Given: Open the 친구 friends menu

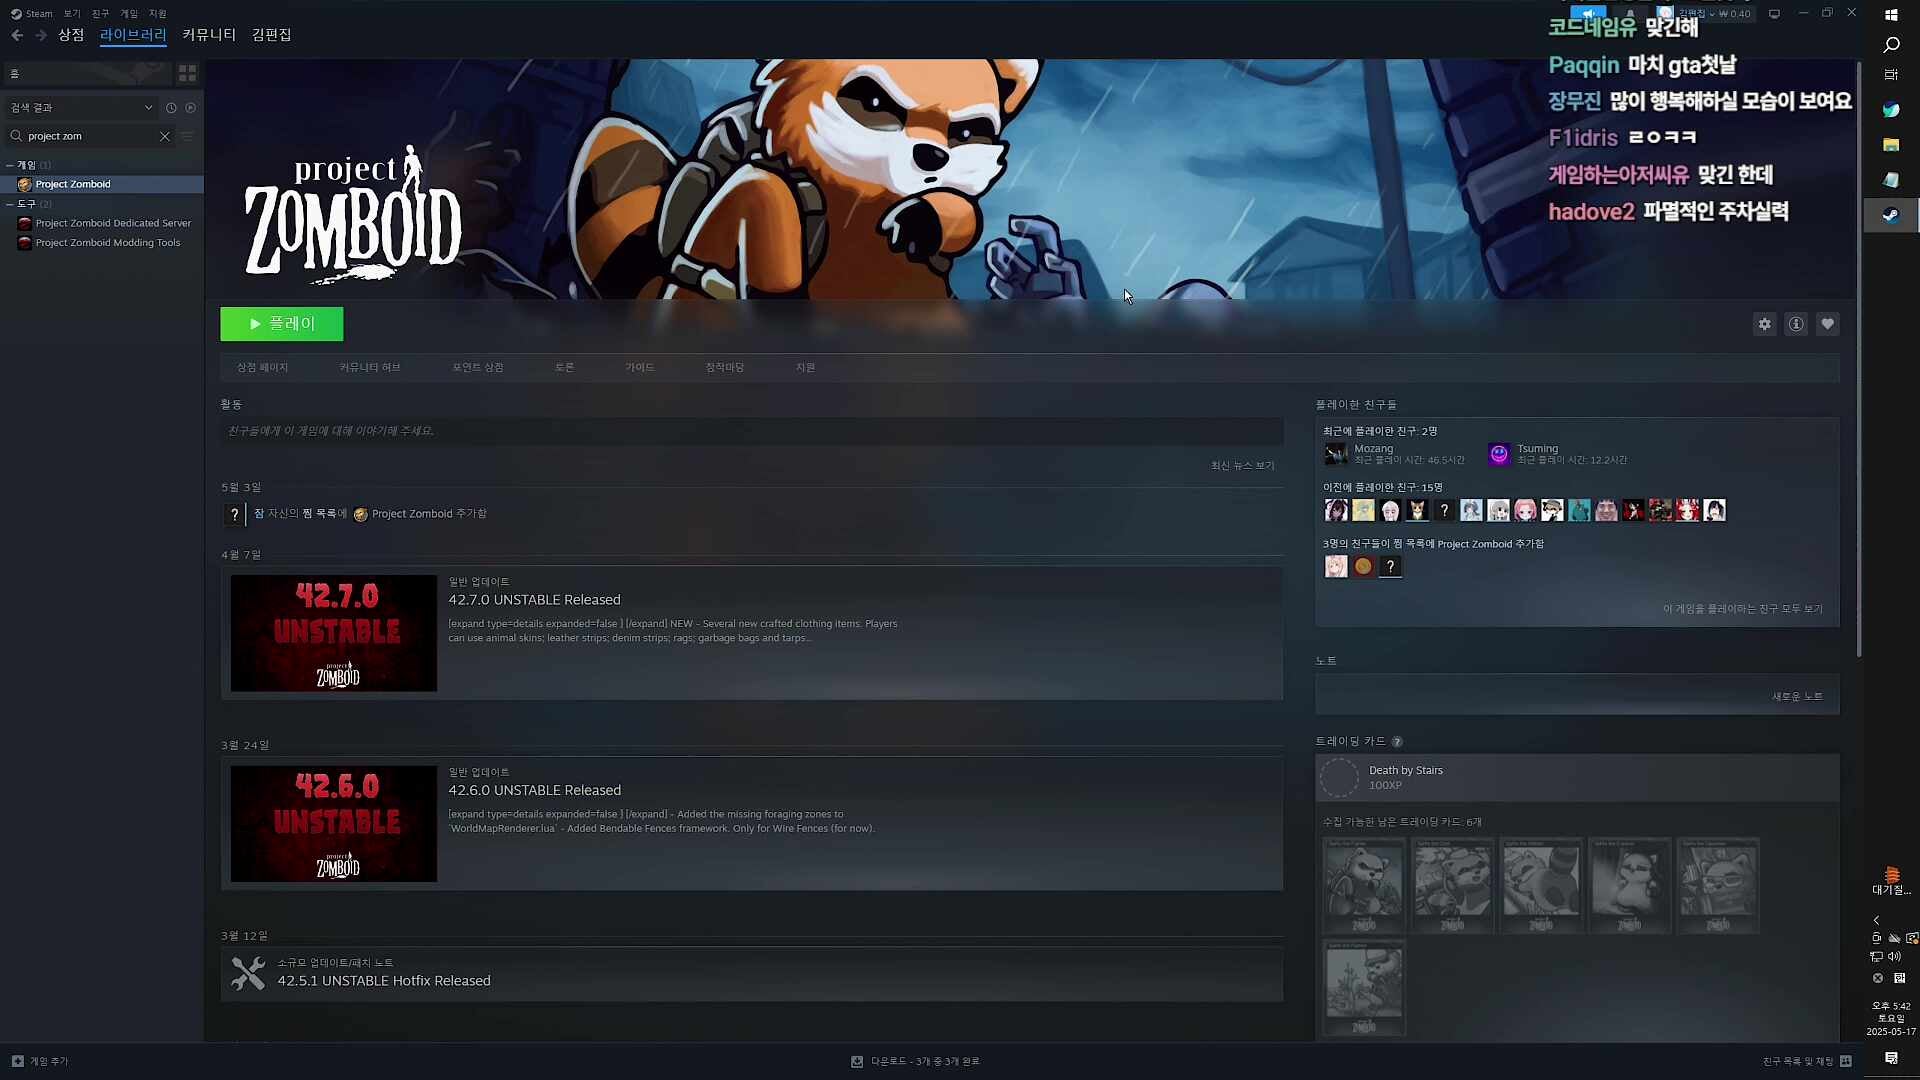Looking at the screenshot, I should [x=100, y=14].
